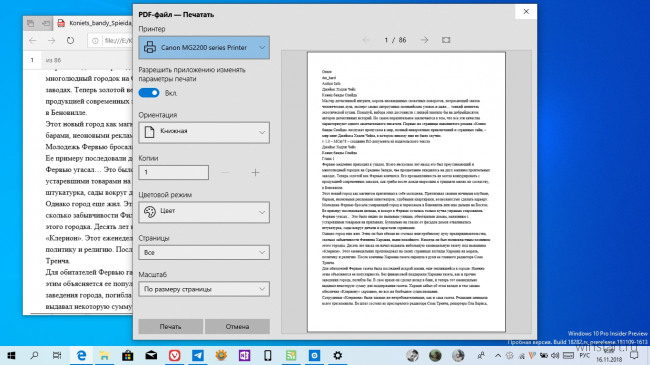Screen dimensions: 650x365
Task: Open Vivaldi browser from taskbar
Action: (175, 355)
